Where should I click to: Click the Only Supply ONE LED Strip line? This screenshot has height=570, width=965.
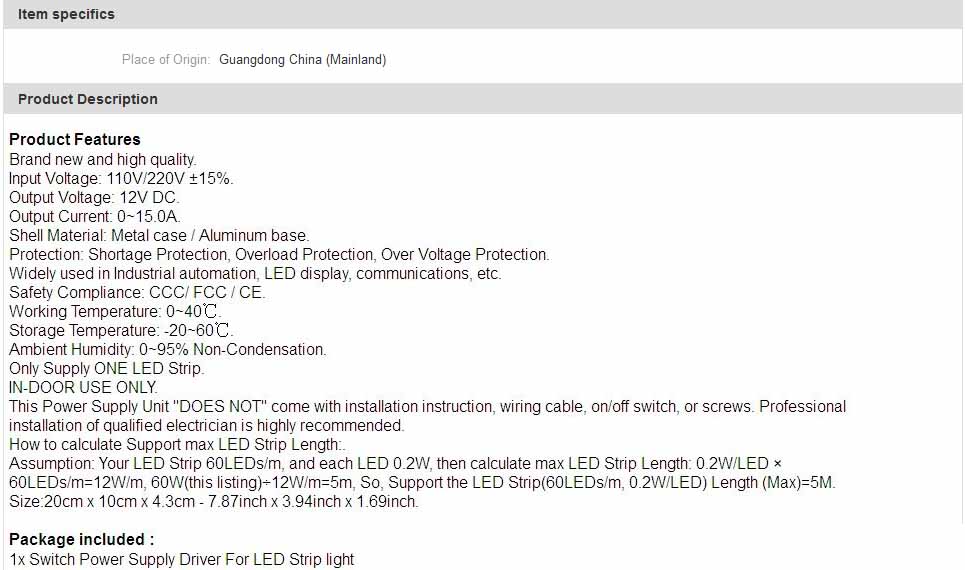(107, 368)
